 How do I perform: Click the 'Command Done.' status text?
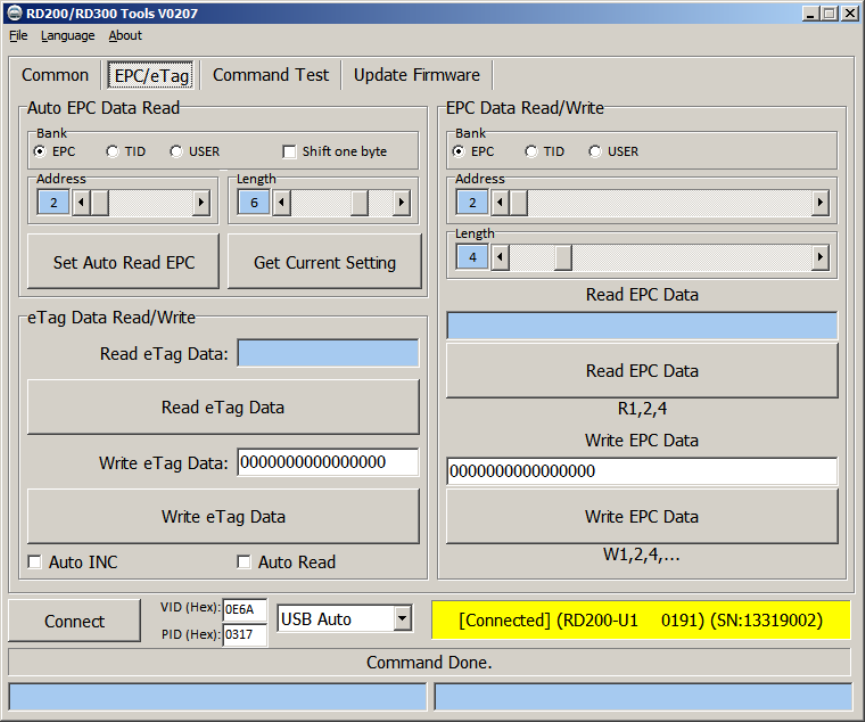click(429, 662)
